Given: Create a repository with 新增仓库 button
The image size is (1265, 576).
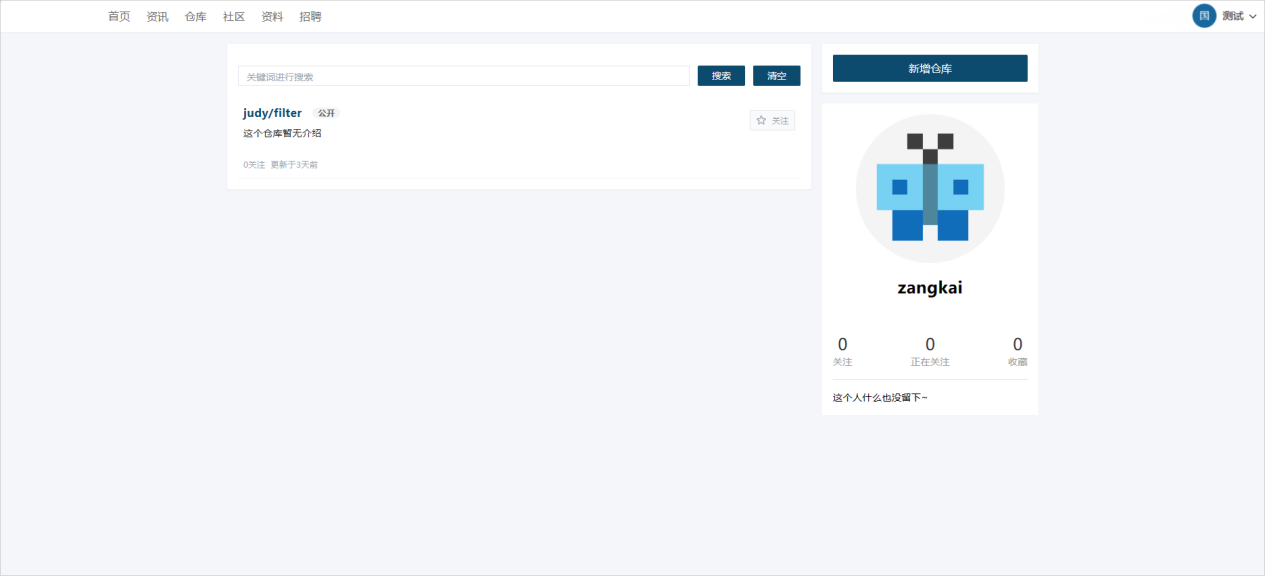Looking at the screenshot, I should click(929, 68).
